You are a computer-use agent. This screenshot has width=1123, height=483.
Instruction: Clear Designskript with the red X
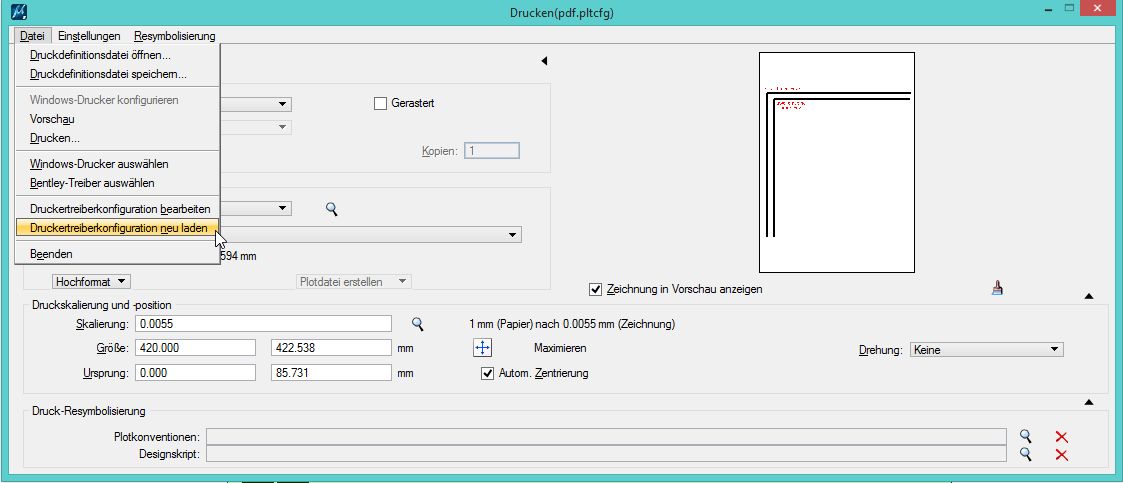pos(1061,455)
